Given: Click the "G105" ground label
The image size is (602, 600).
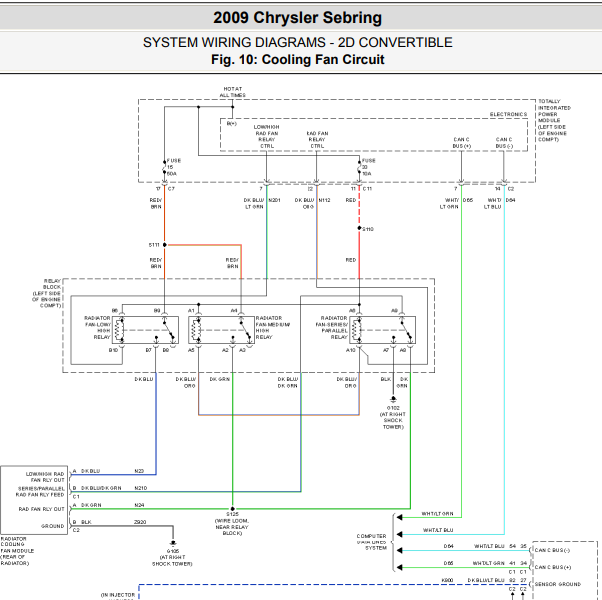Looking at the screenshot, I should (173, 551).
